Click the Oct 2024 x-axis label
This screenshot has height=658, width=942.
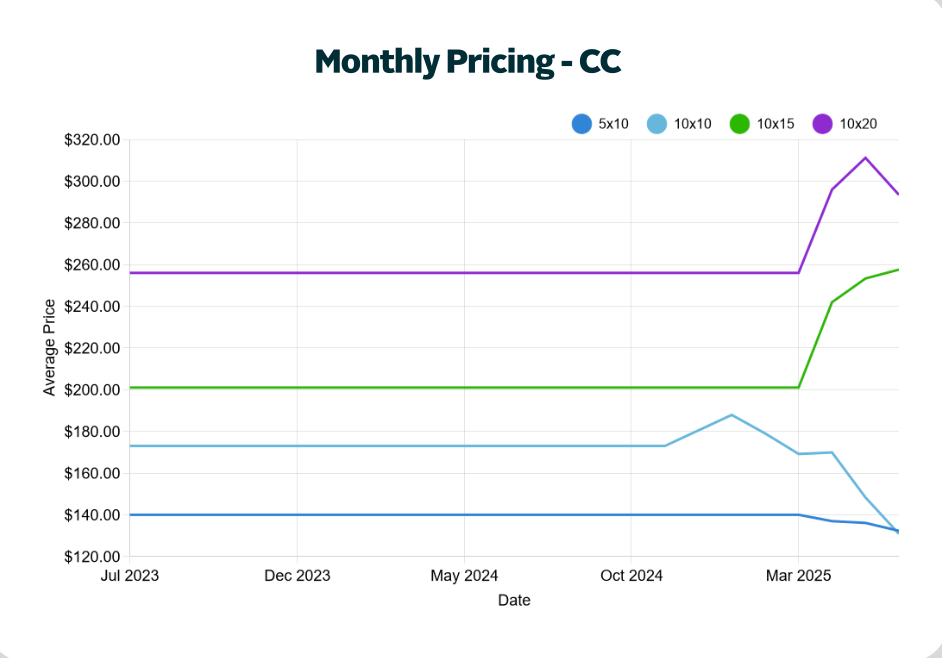click(x=631, y=576)
